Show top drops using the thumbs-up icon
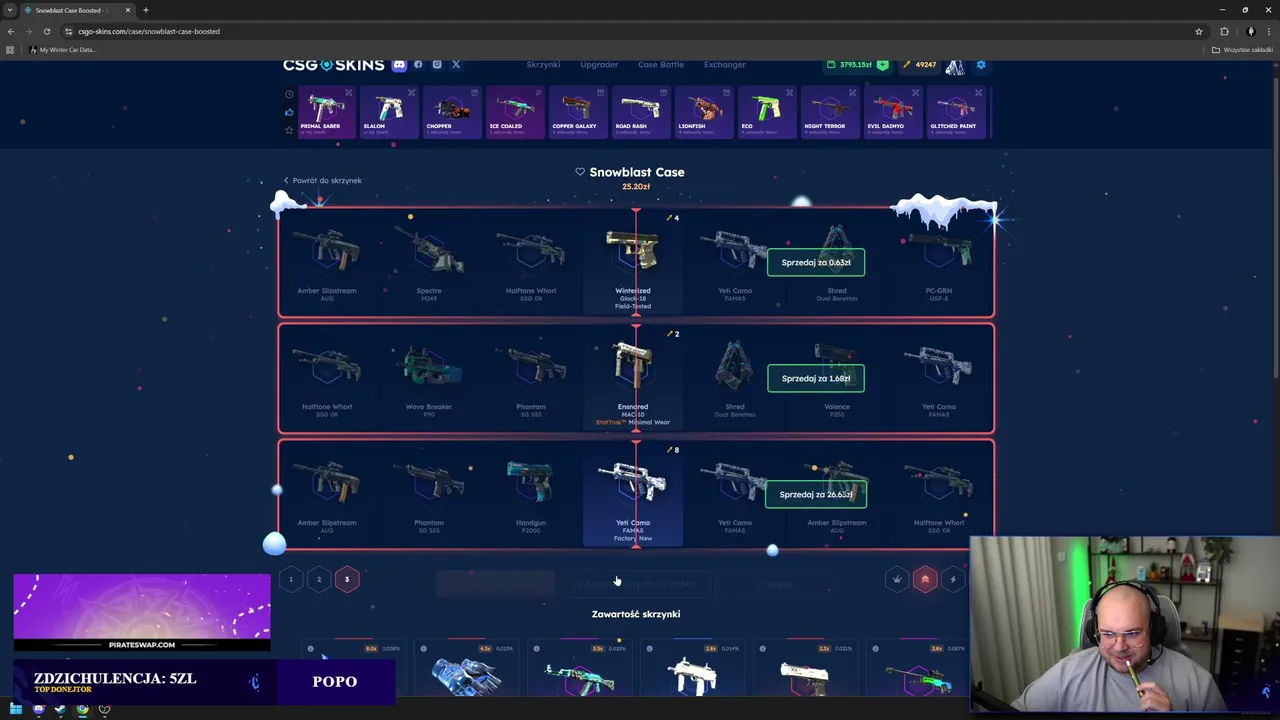This screenshot has height=720, width=1280. 289,112
